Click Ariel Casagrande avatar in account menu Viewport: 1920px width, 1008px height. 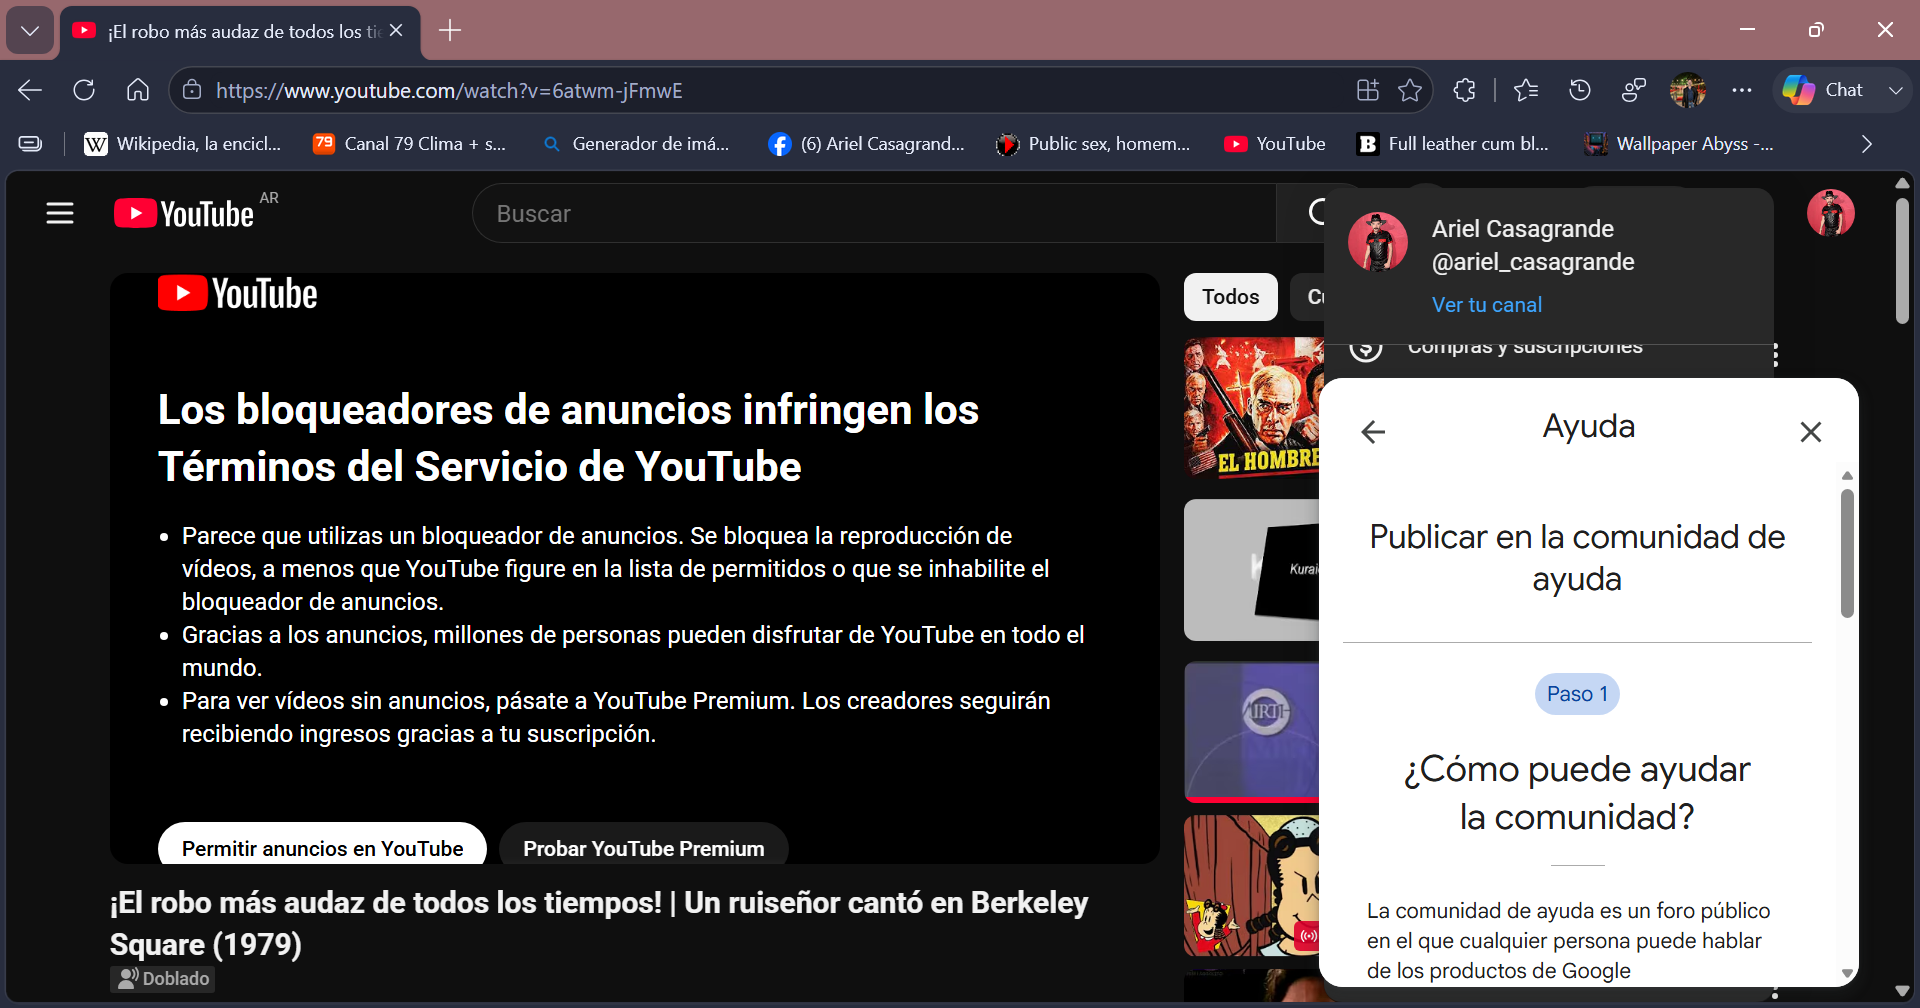pyautogui.click(x=1378, y=242)
